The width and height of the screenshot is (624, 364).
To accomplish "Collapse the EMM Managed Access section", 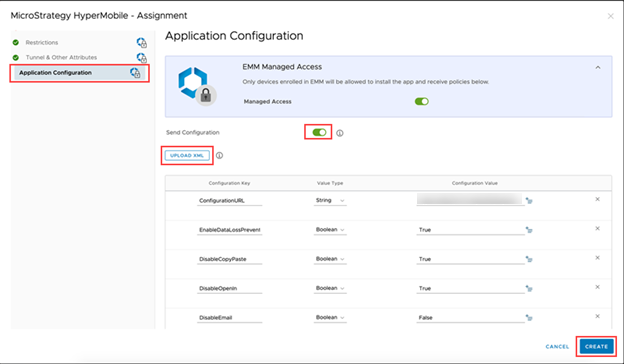I will coord(598,68).
